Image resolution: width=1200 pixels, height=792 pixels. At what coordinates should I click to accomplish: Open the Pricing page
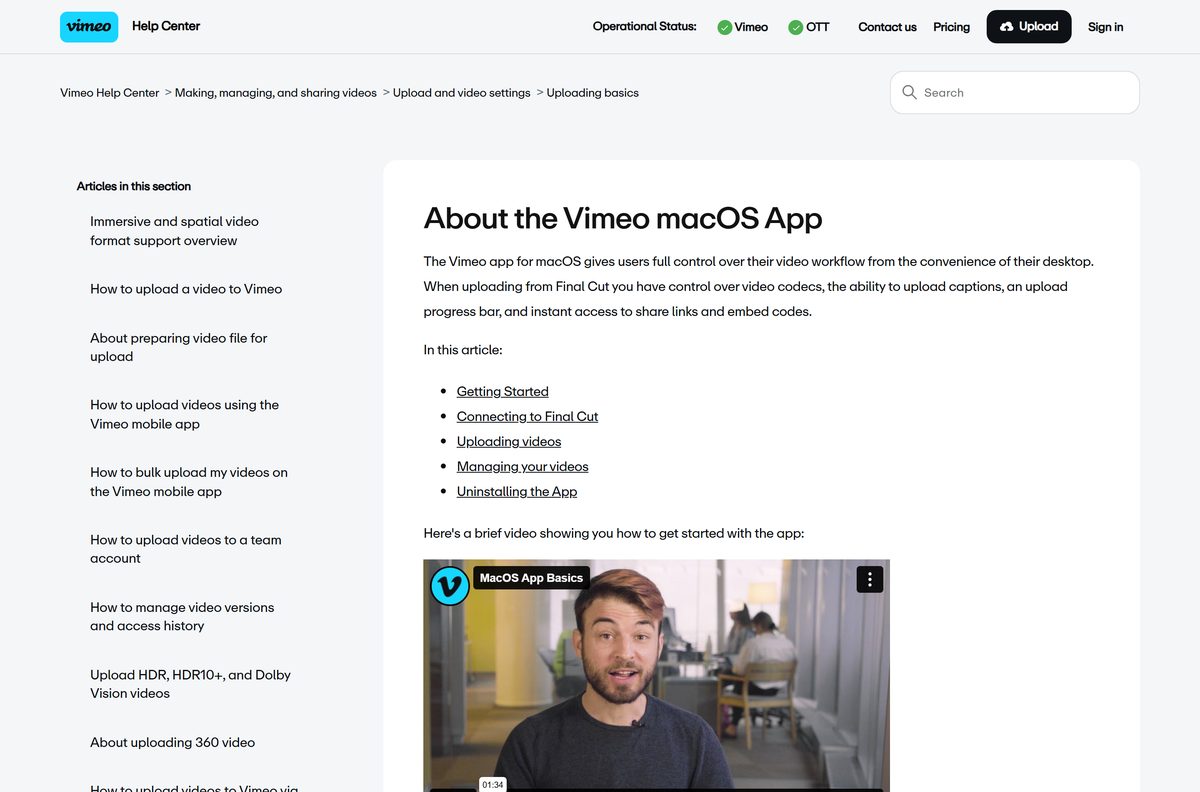(x=951, y=27)
